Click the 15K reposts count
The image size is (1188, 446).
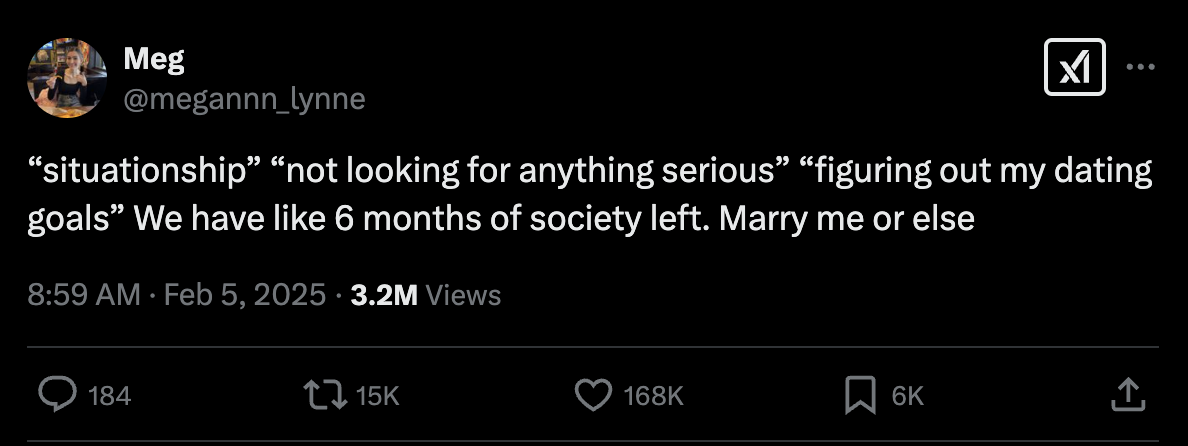(377, 396)
